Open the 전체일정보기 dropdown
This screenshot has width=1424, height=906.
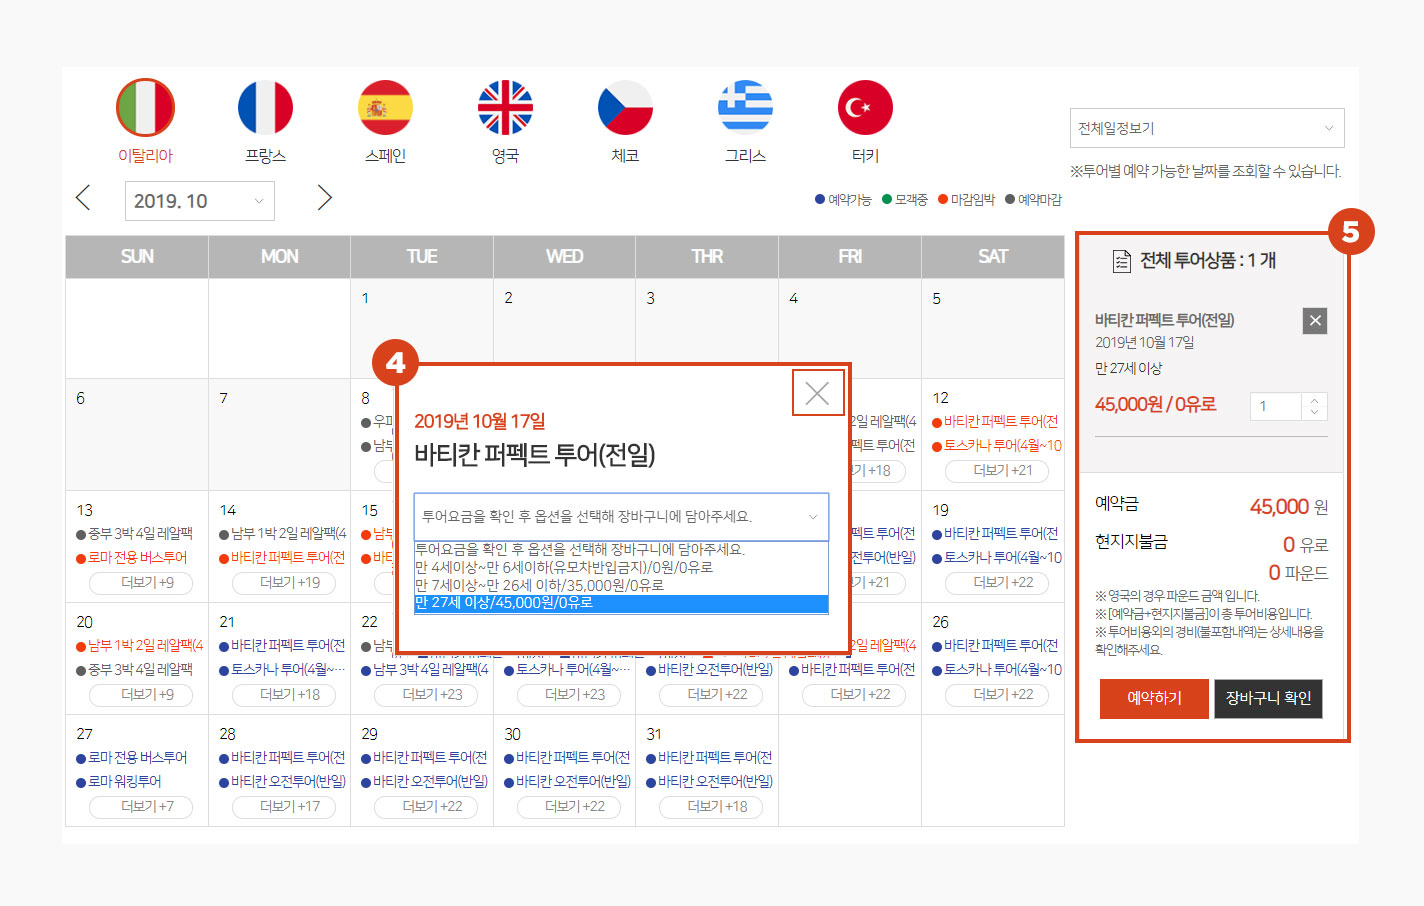pyautogui.click(x=1207, y=128)
